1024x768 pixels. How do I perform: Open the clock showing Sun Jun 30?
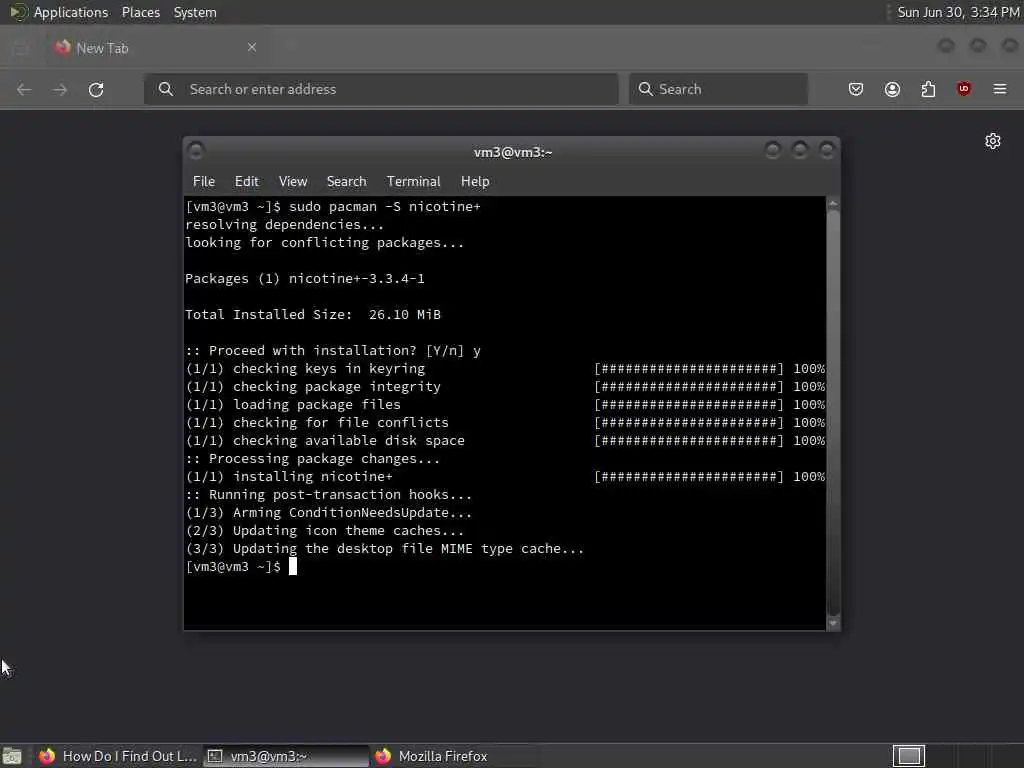(958, 12)
